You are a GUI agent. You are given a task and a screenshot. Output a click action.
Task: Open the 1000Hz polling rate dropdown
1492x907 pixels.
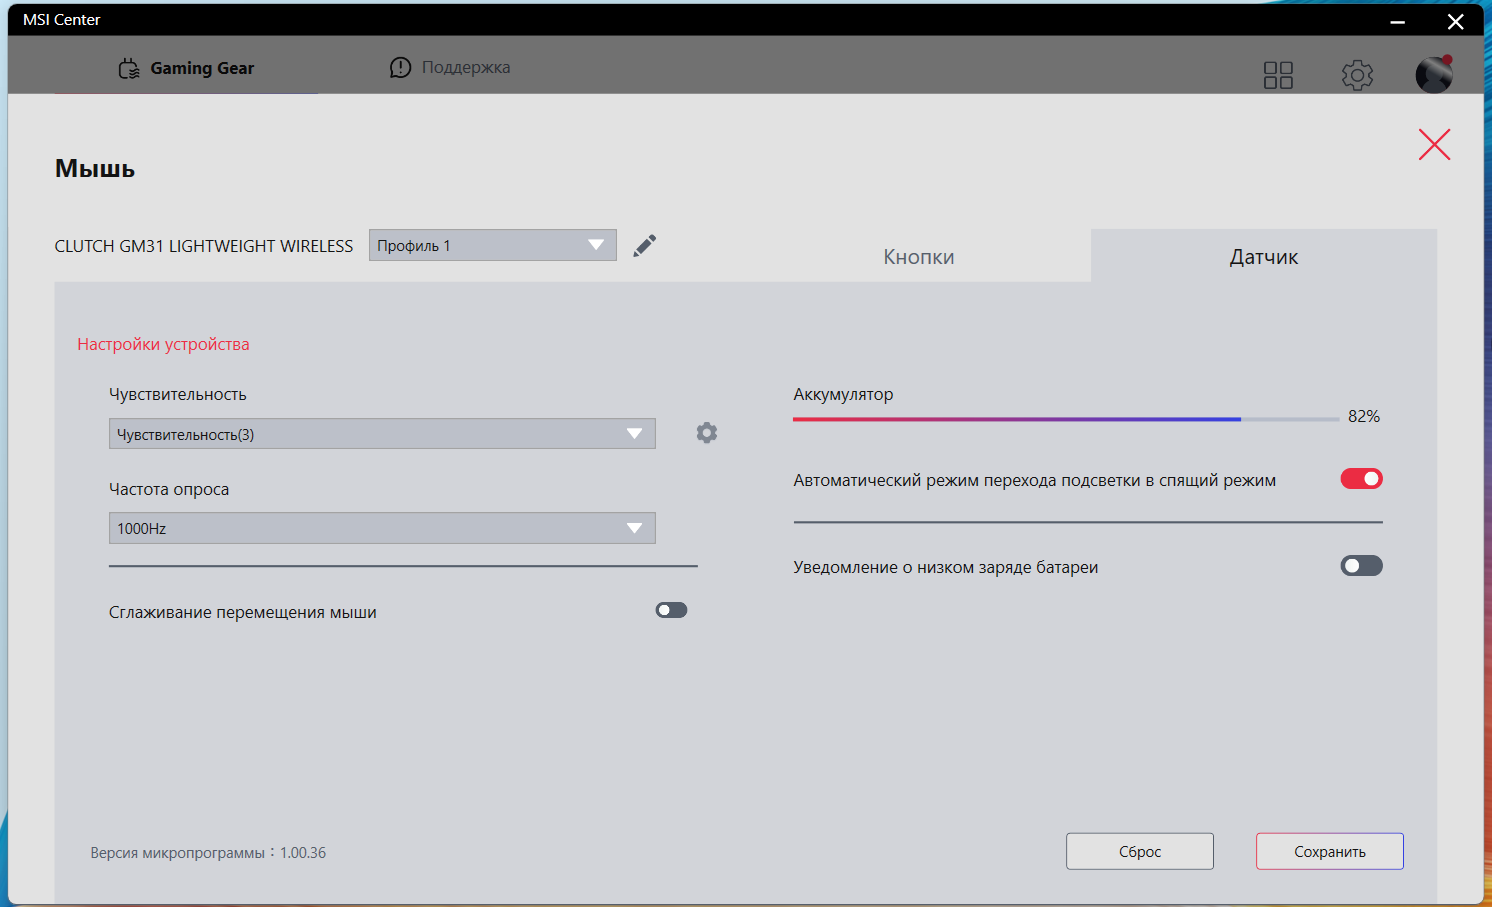[382, 528]
